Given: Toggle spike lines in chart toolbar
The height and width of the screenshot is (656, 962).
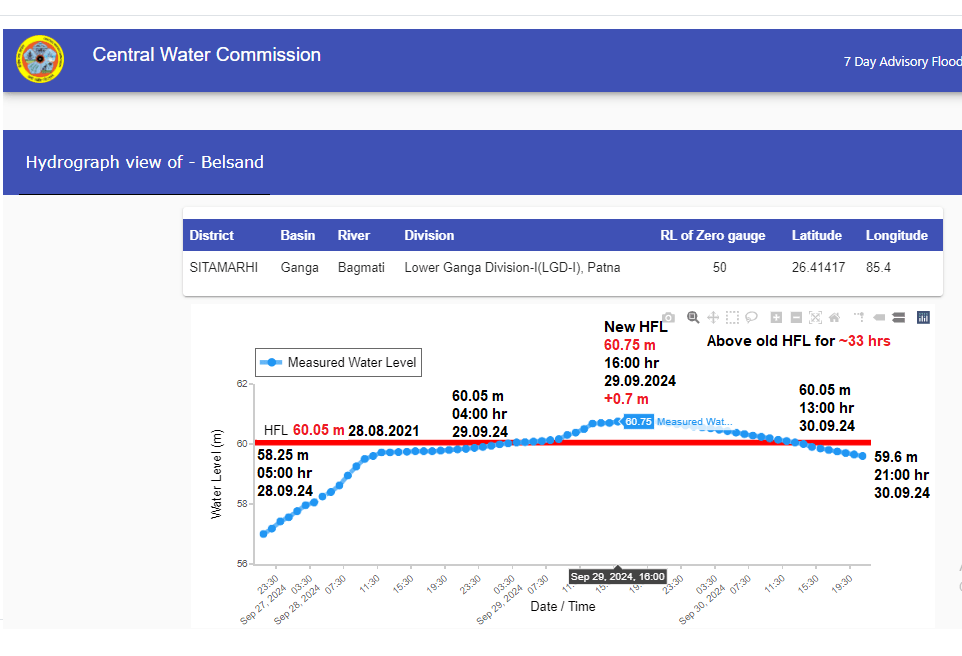Looking at the screenshot, I should point(859,317).
